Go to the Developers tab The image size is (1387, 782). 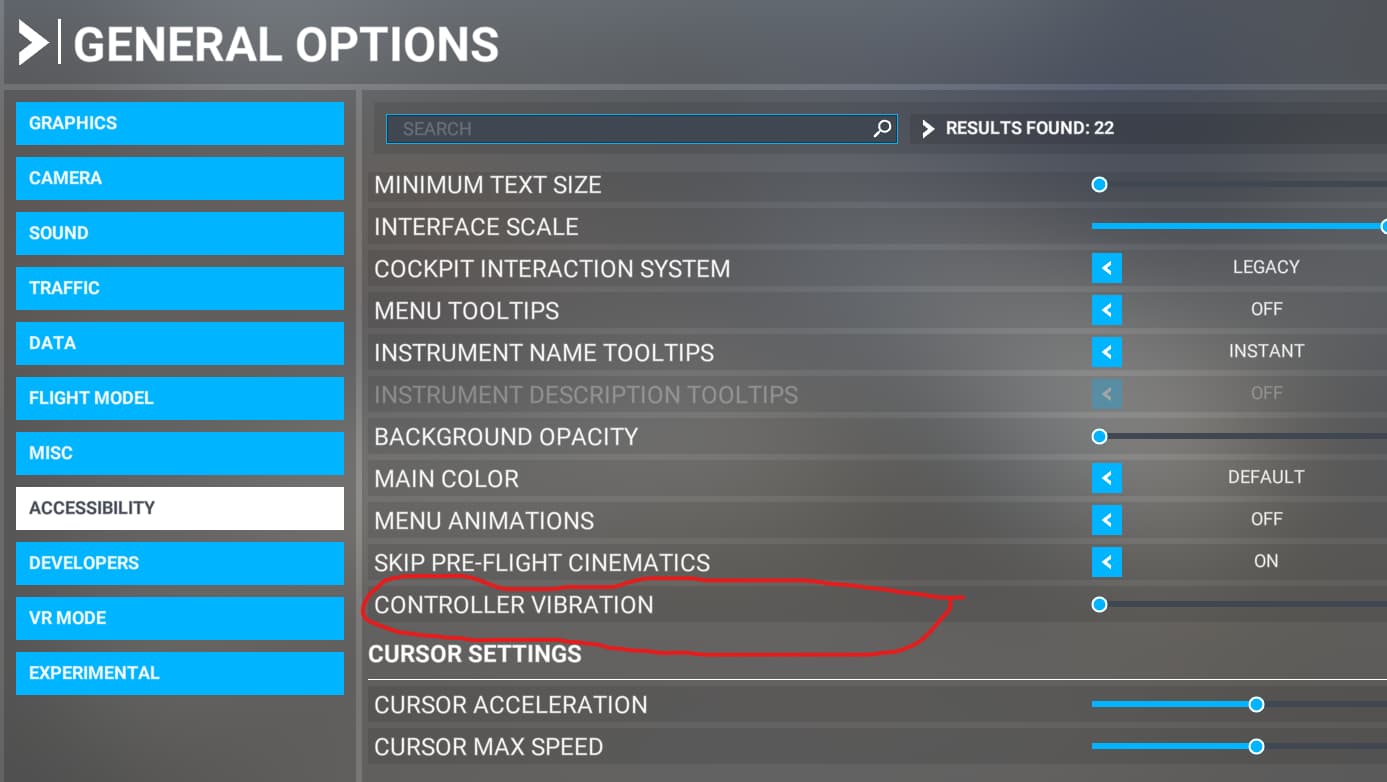coord(180,563)
